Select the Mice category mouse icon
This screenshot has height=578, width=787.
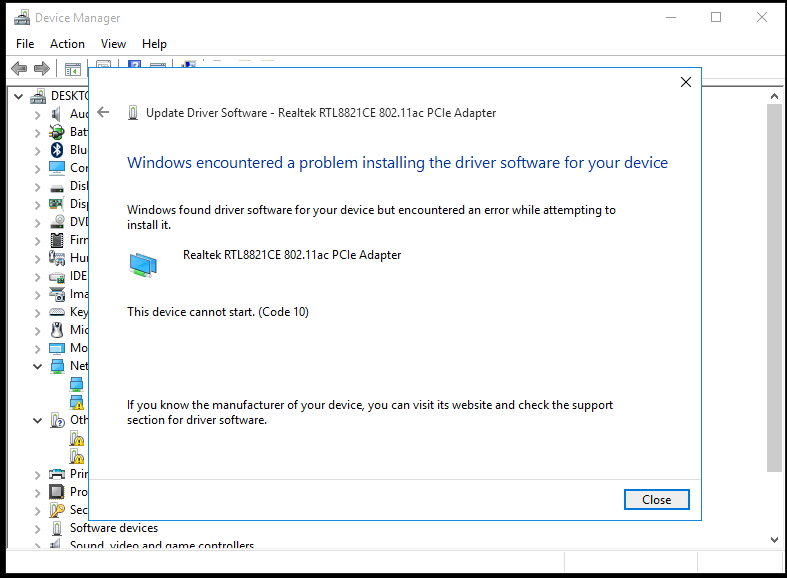tap(57, 330)
